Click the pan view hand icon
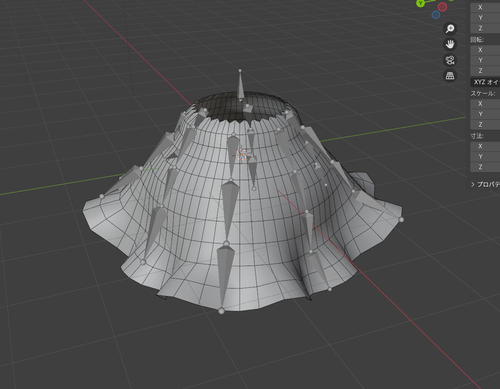500x389 pixels. coord(450,44)
